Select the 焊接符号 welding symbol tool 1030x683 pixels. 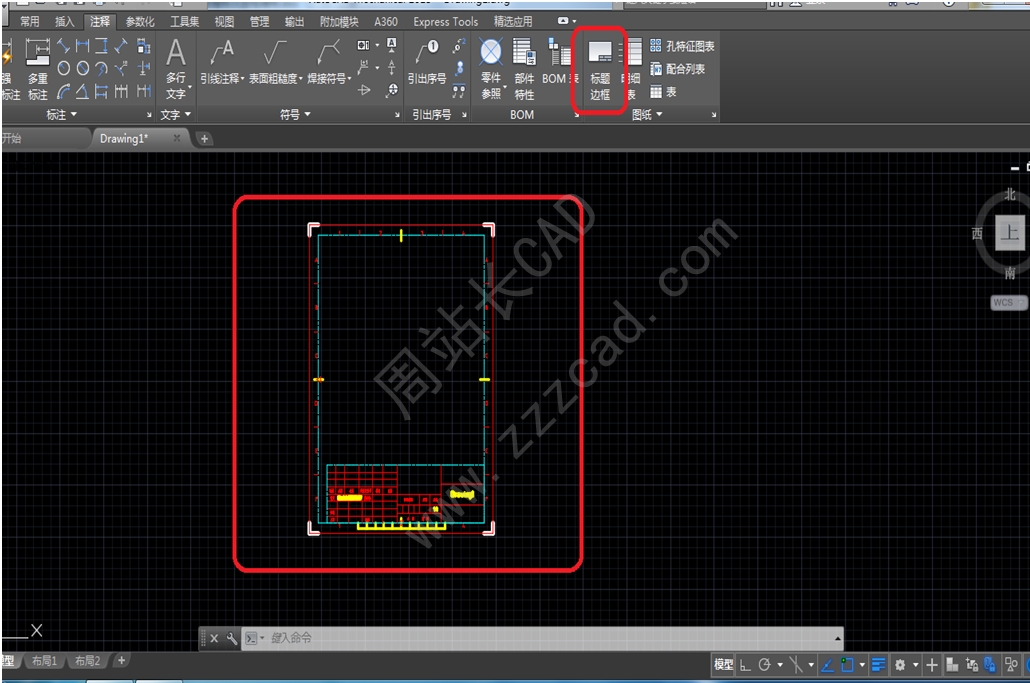tap(328, 63)
